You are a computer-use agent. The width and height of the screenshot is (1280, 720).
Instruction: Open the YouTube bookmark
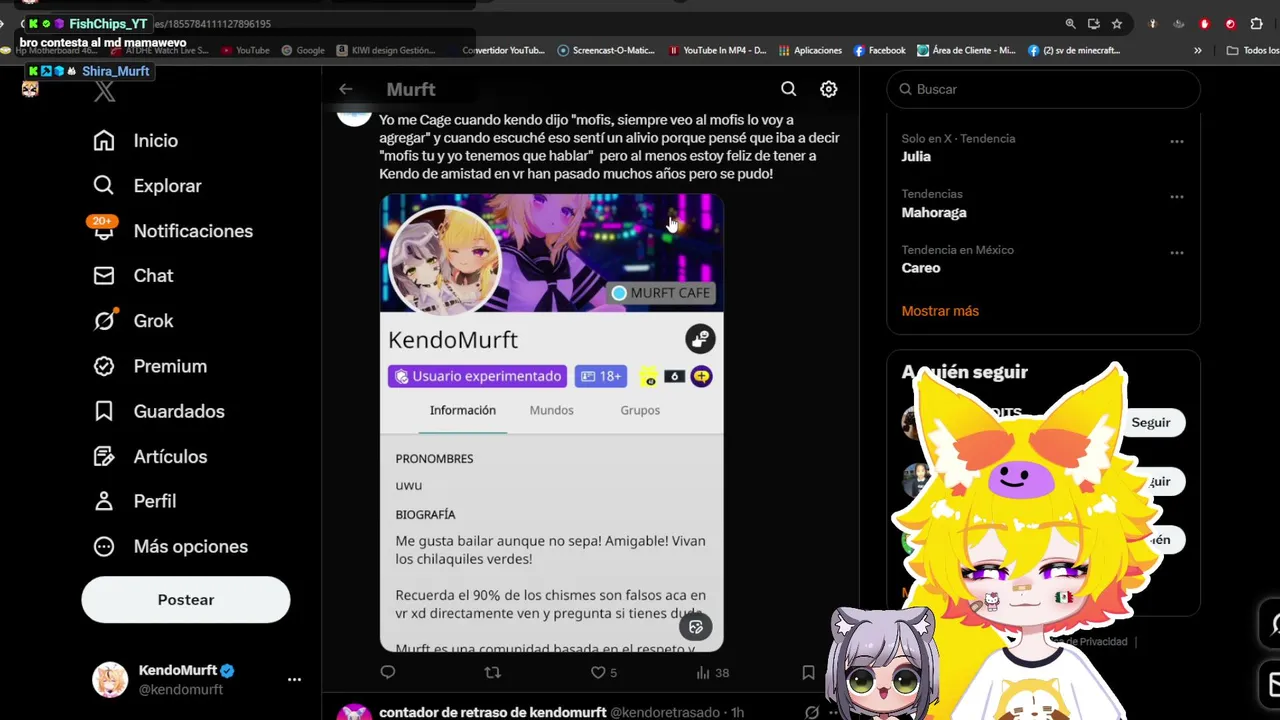tap(246, 50)
